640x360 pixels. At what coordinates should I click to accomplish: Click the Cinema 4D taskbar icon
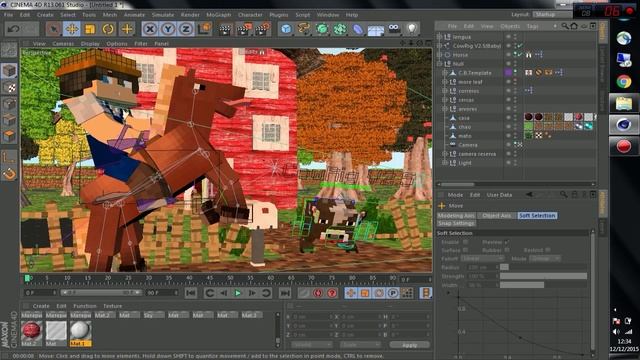tap(624, 125)
